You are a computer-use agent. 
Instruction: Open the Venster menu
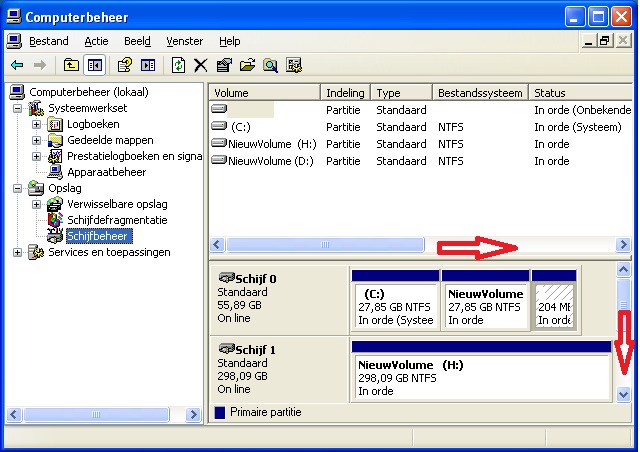pyautogui.click(x=184, y=41)
